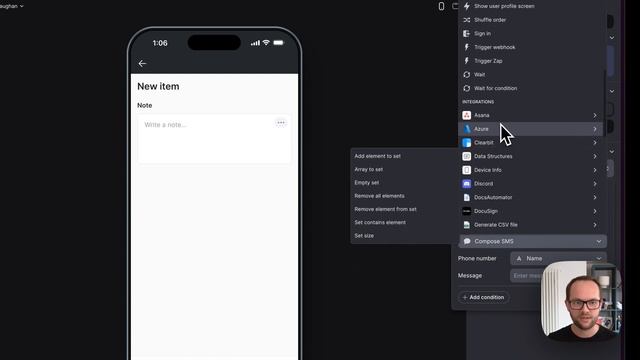Click the Data Structures icon
The height and width of the screenshot is (360, 640).
point(467,156)
